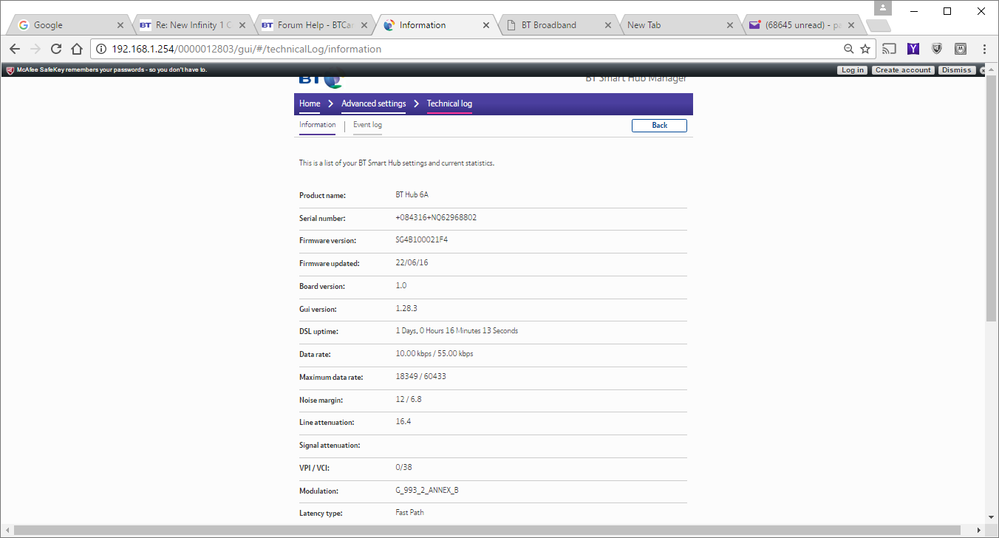Image resolution: width=999 pixels, height=538 pixels.
Task: Click Create account on SafeKey bar
Action: [903, 70]
